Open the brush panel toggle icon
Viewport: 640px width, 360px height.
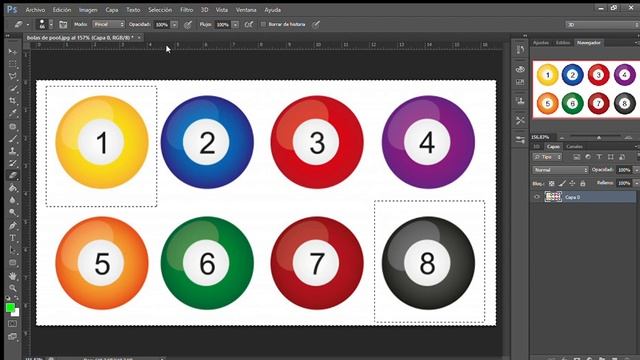(x=63, y=24)
